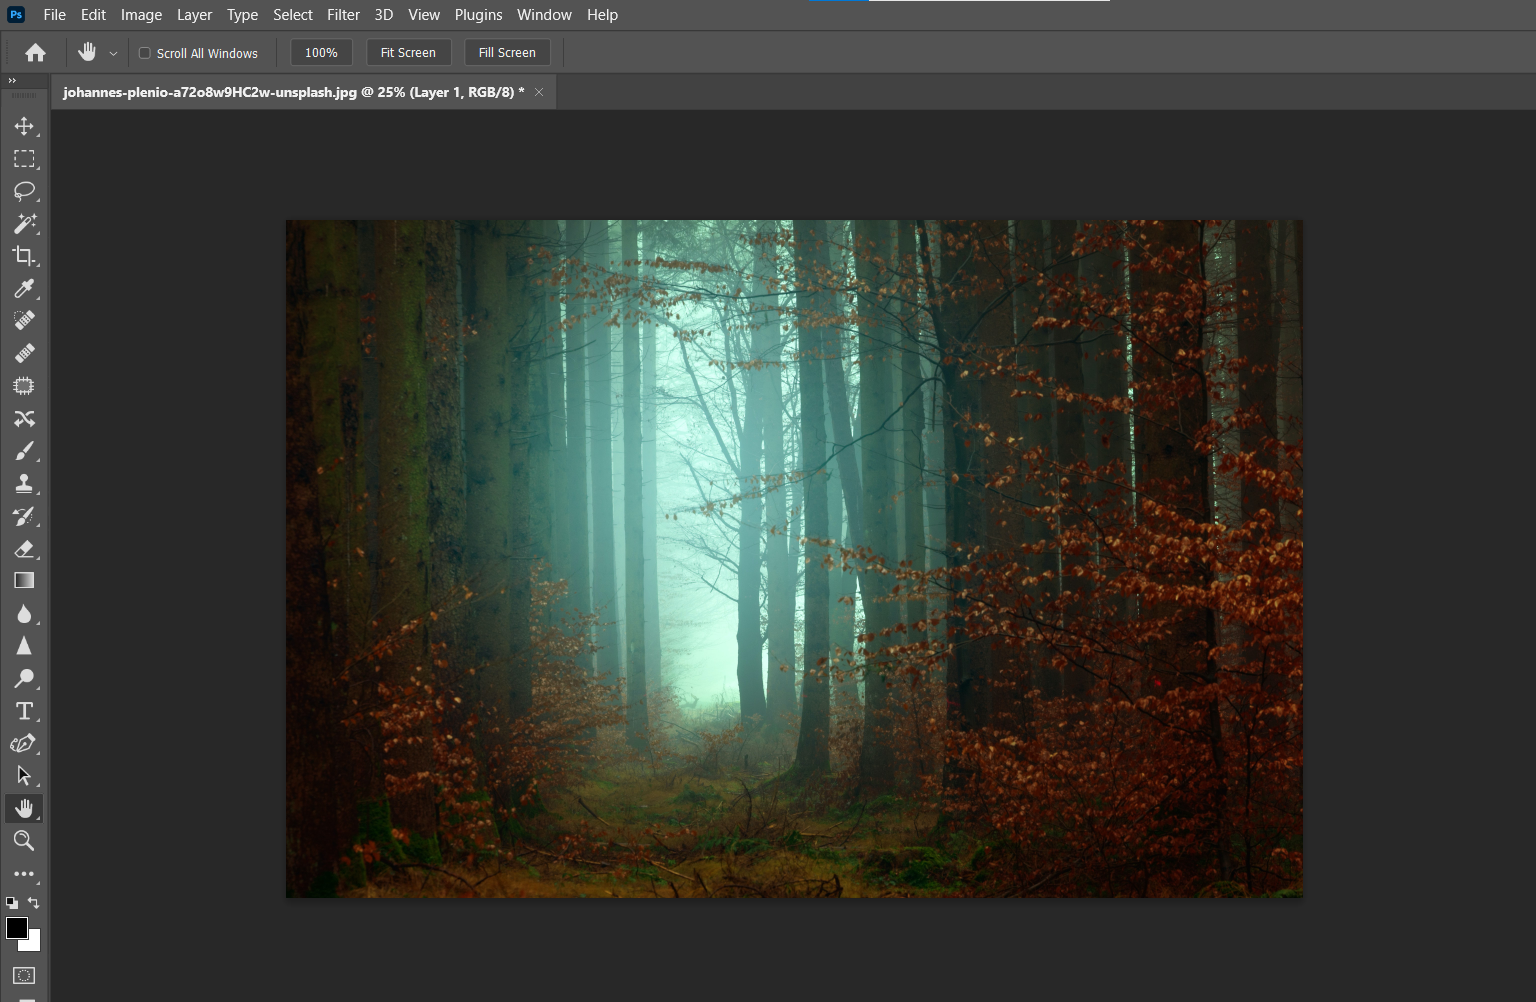Open the Image menu
1536x1002 pixels.
pos(141,15)
